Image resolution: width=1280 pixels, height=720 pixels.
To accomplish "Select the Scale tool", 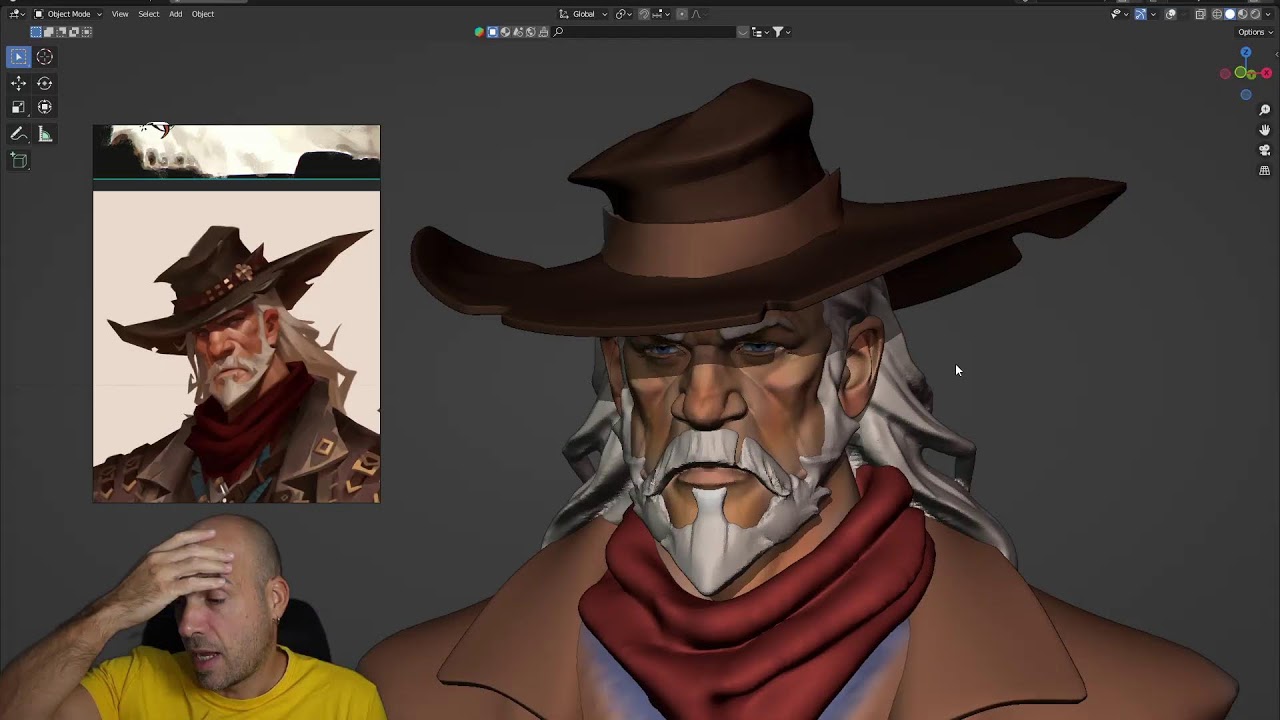I will point(18,107).
